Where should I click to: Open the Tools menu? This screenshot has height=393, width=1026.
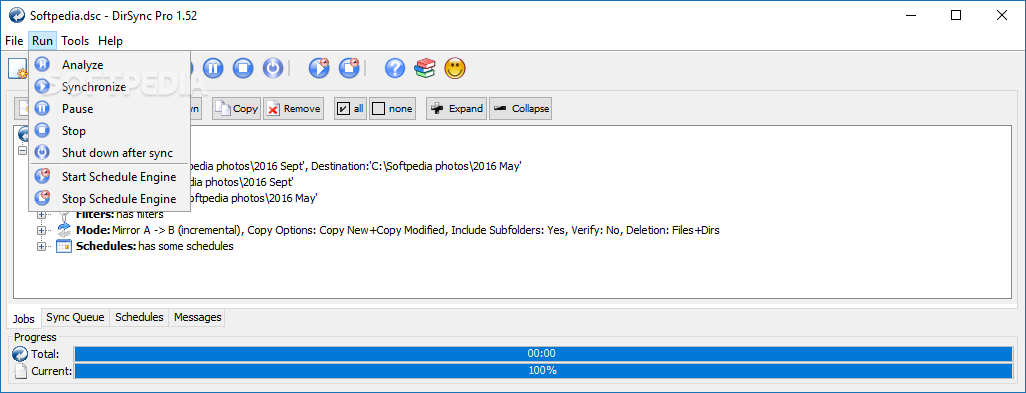(75, 41)
